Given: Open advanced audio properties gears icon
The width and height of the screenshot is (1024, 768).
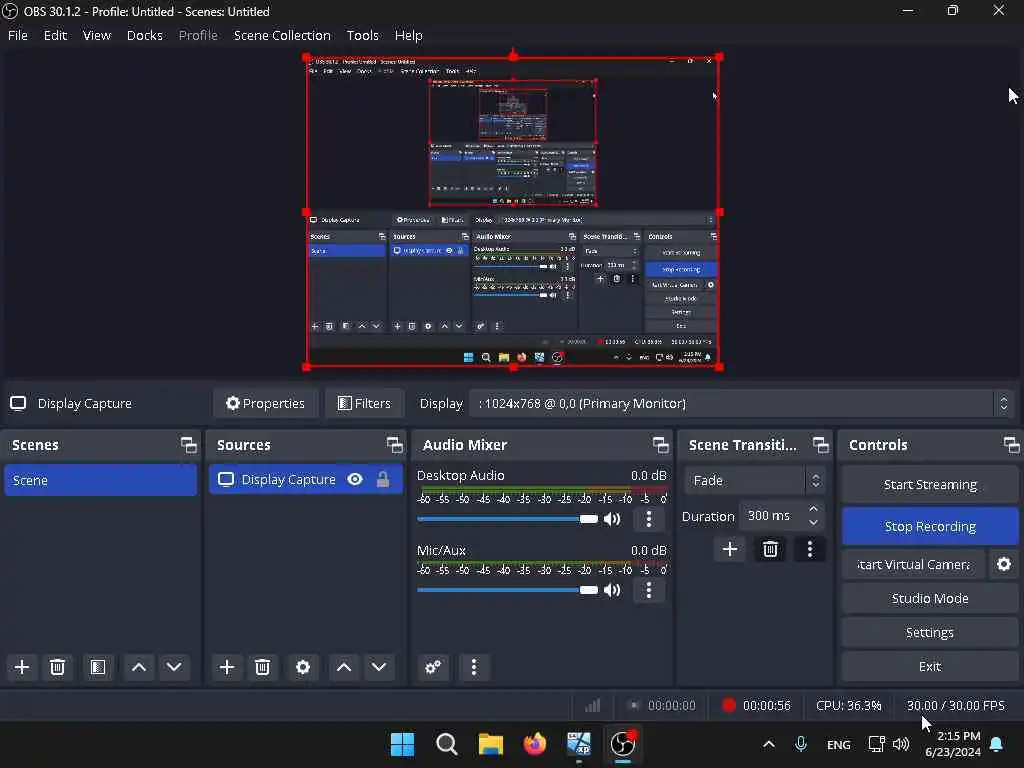Looking at the screenshot, I should click(433, 667).
